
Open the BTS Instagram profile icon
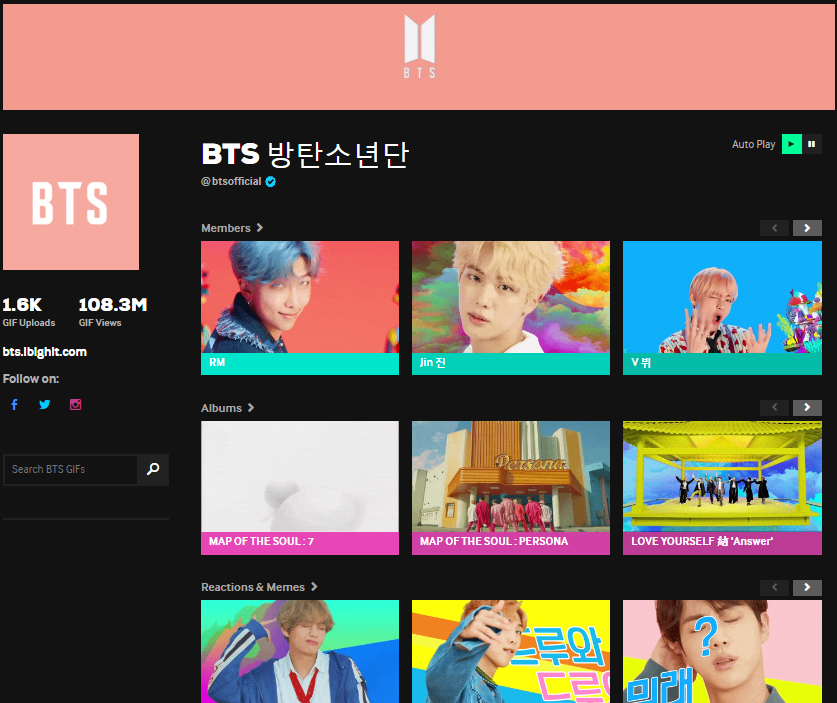click(75, 405)
